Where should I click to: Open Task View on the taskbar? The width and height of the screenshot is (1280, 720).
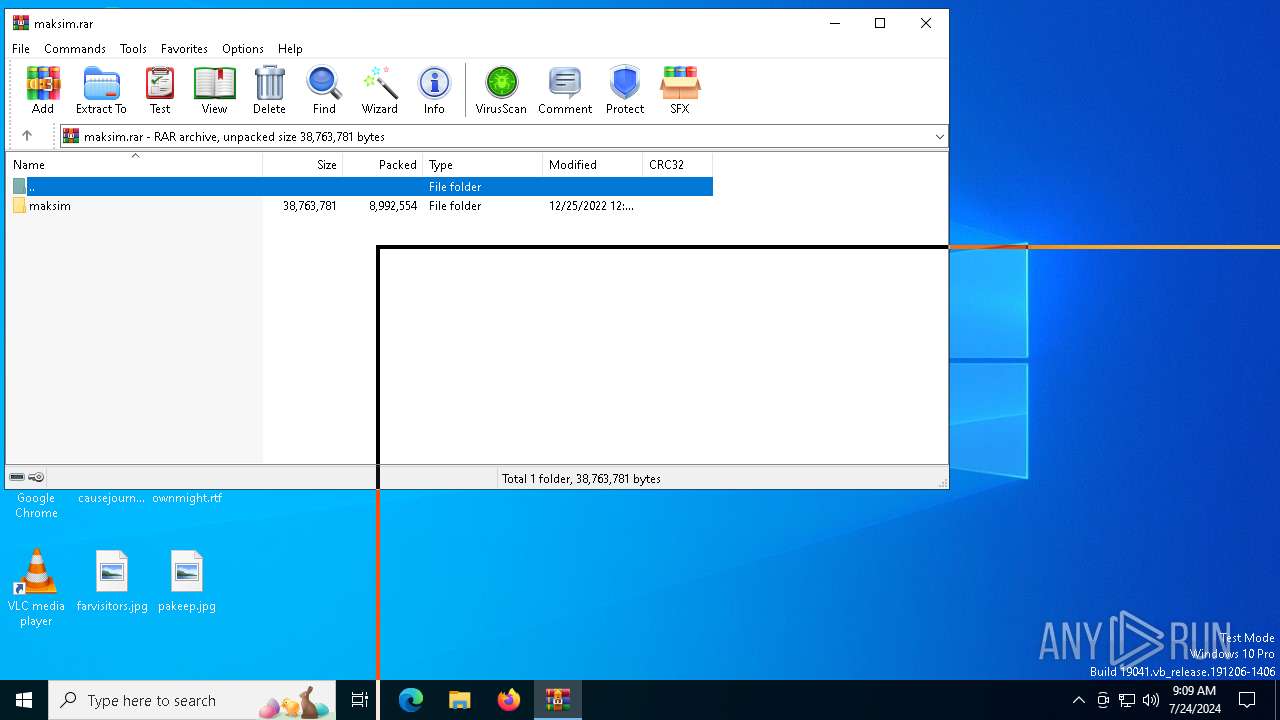pyautogui.click(x=360, y=700)
